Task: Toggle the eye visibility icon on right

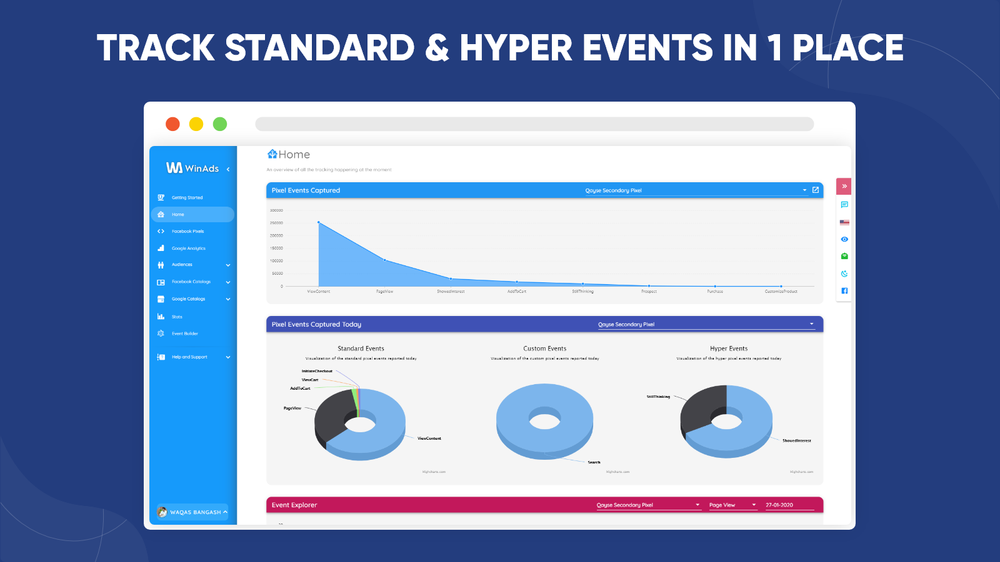Action: [844, 240]
